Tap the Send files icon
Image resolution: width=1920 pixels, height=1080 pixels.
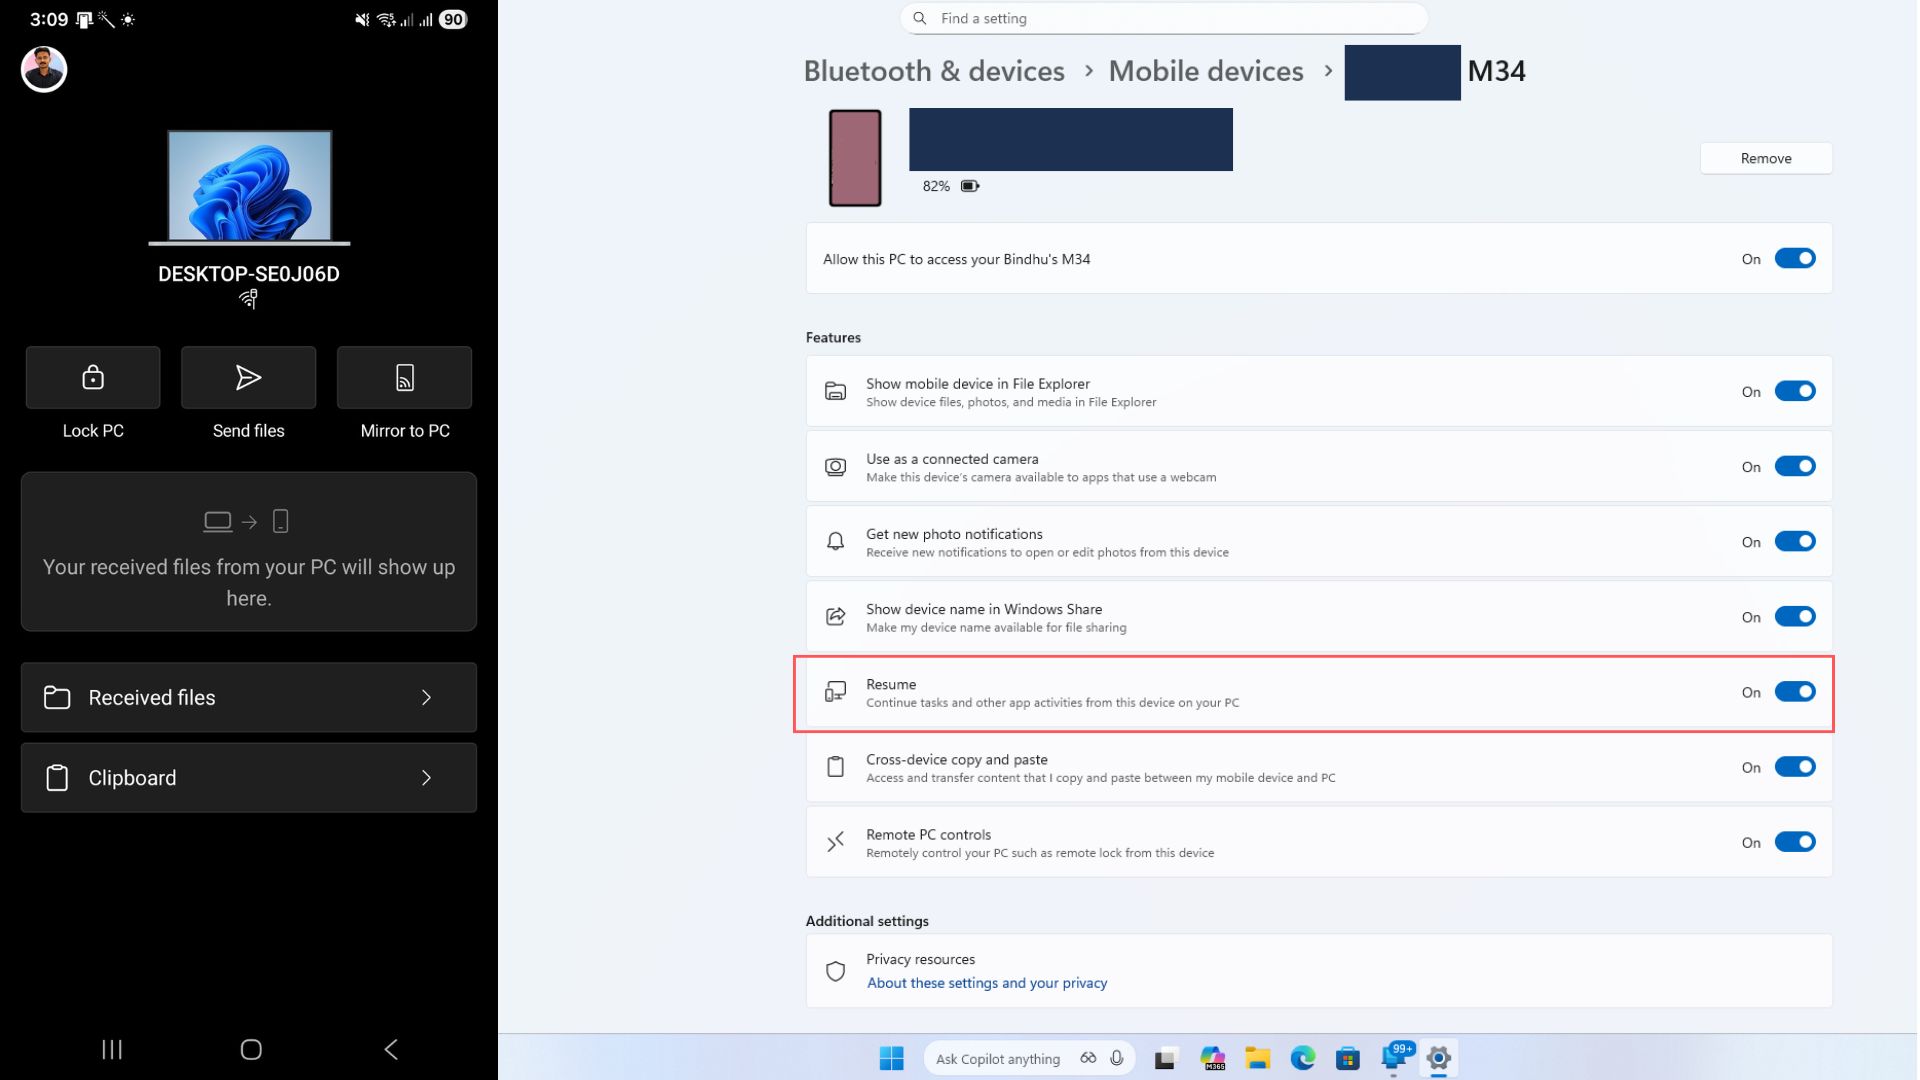[x=248, y=378]
